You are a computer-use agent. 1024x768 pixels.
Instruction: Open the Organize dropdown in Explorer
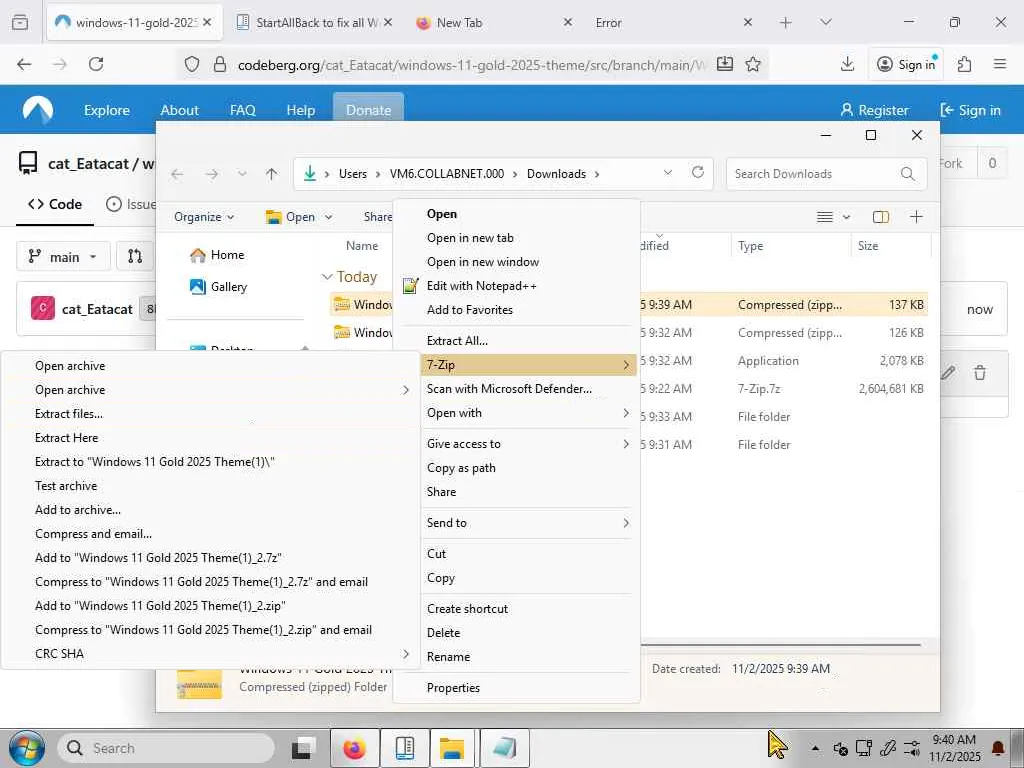(204, 217)
